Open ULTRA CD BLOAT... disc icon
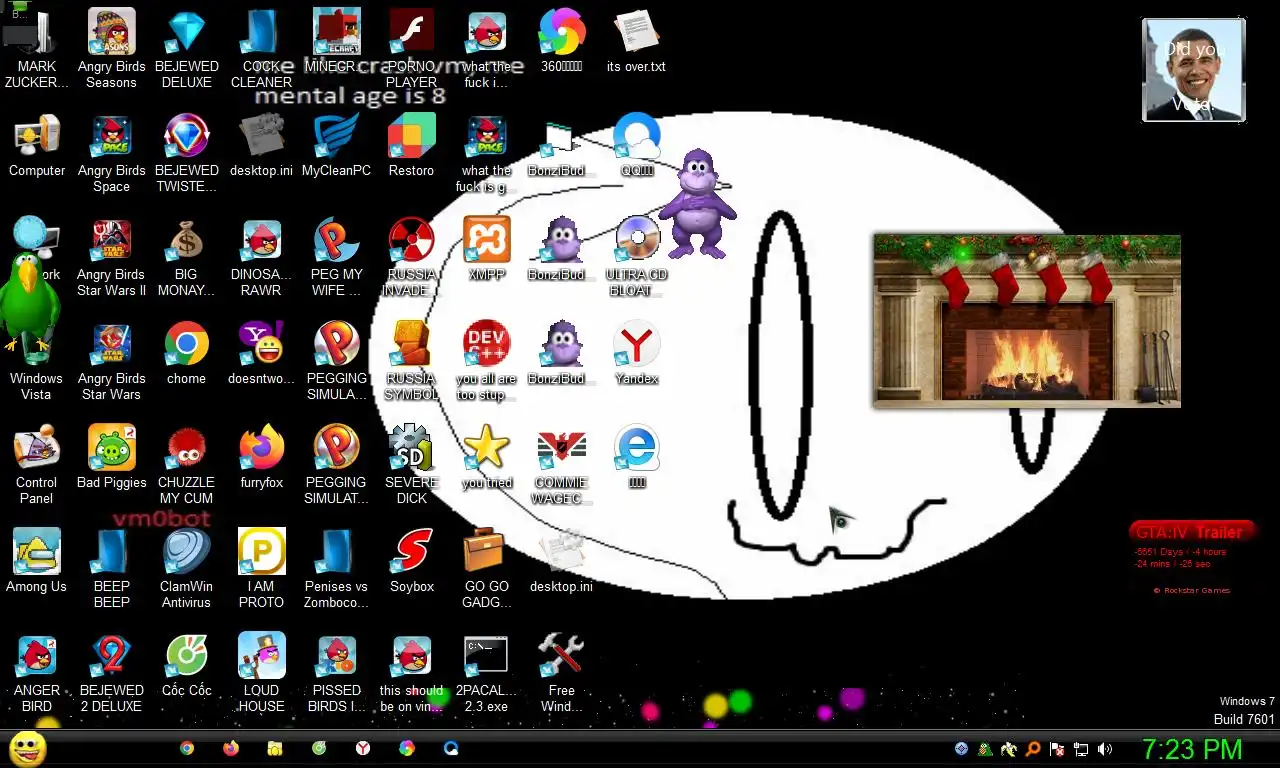Viewport: 1280px width, 768px height. coord(636,256)
